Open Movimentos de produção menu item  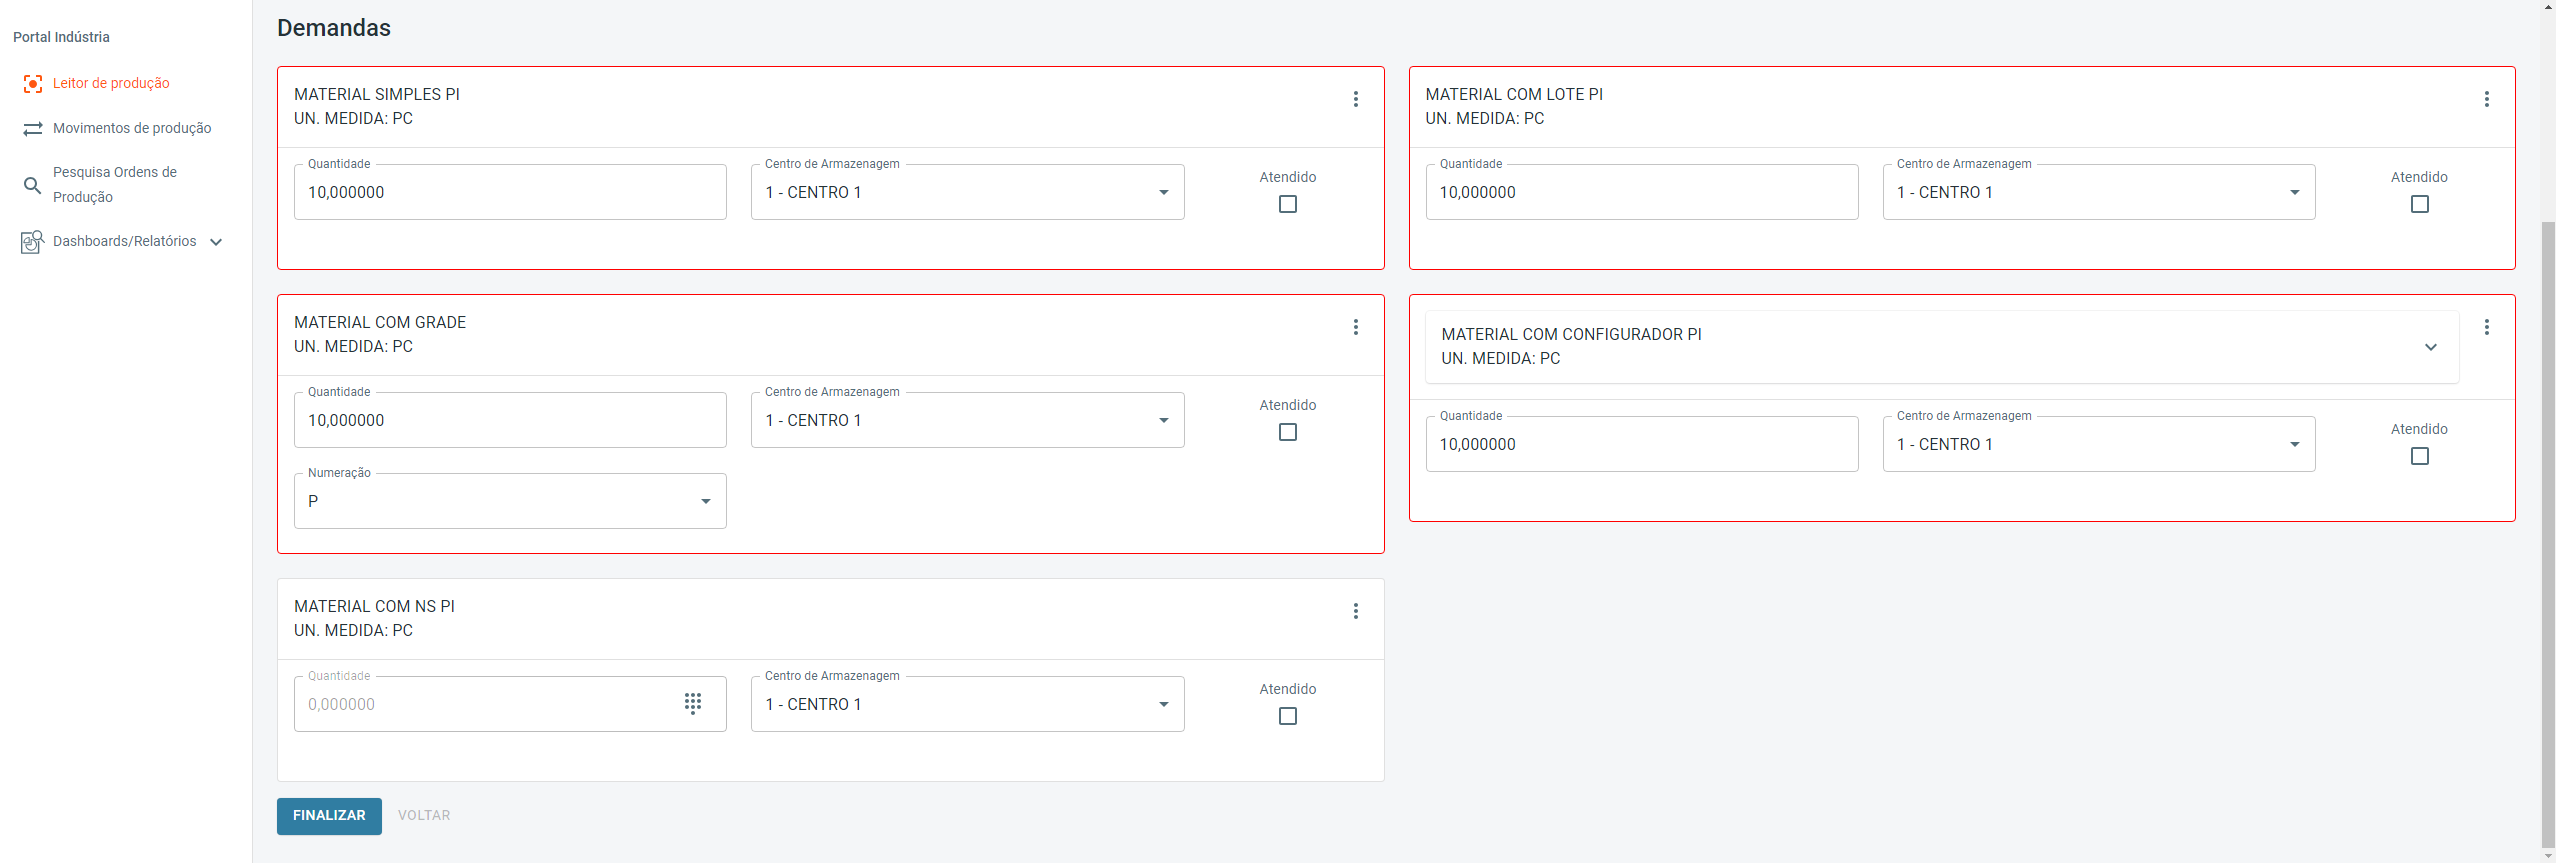[132, 128]
